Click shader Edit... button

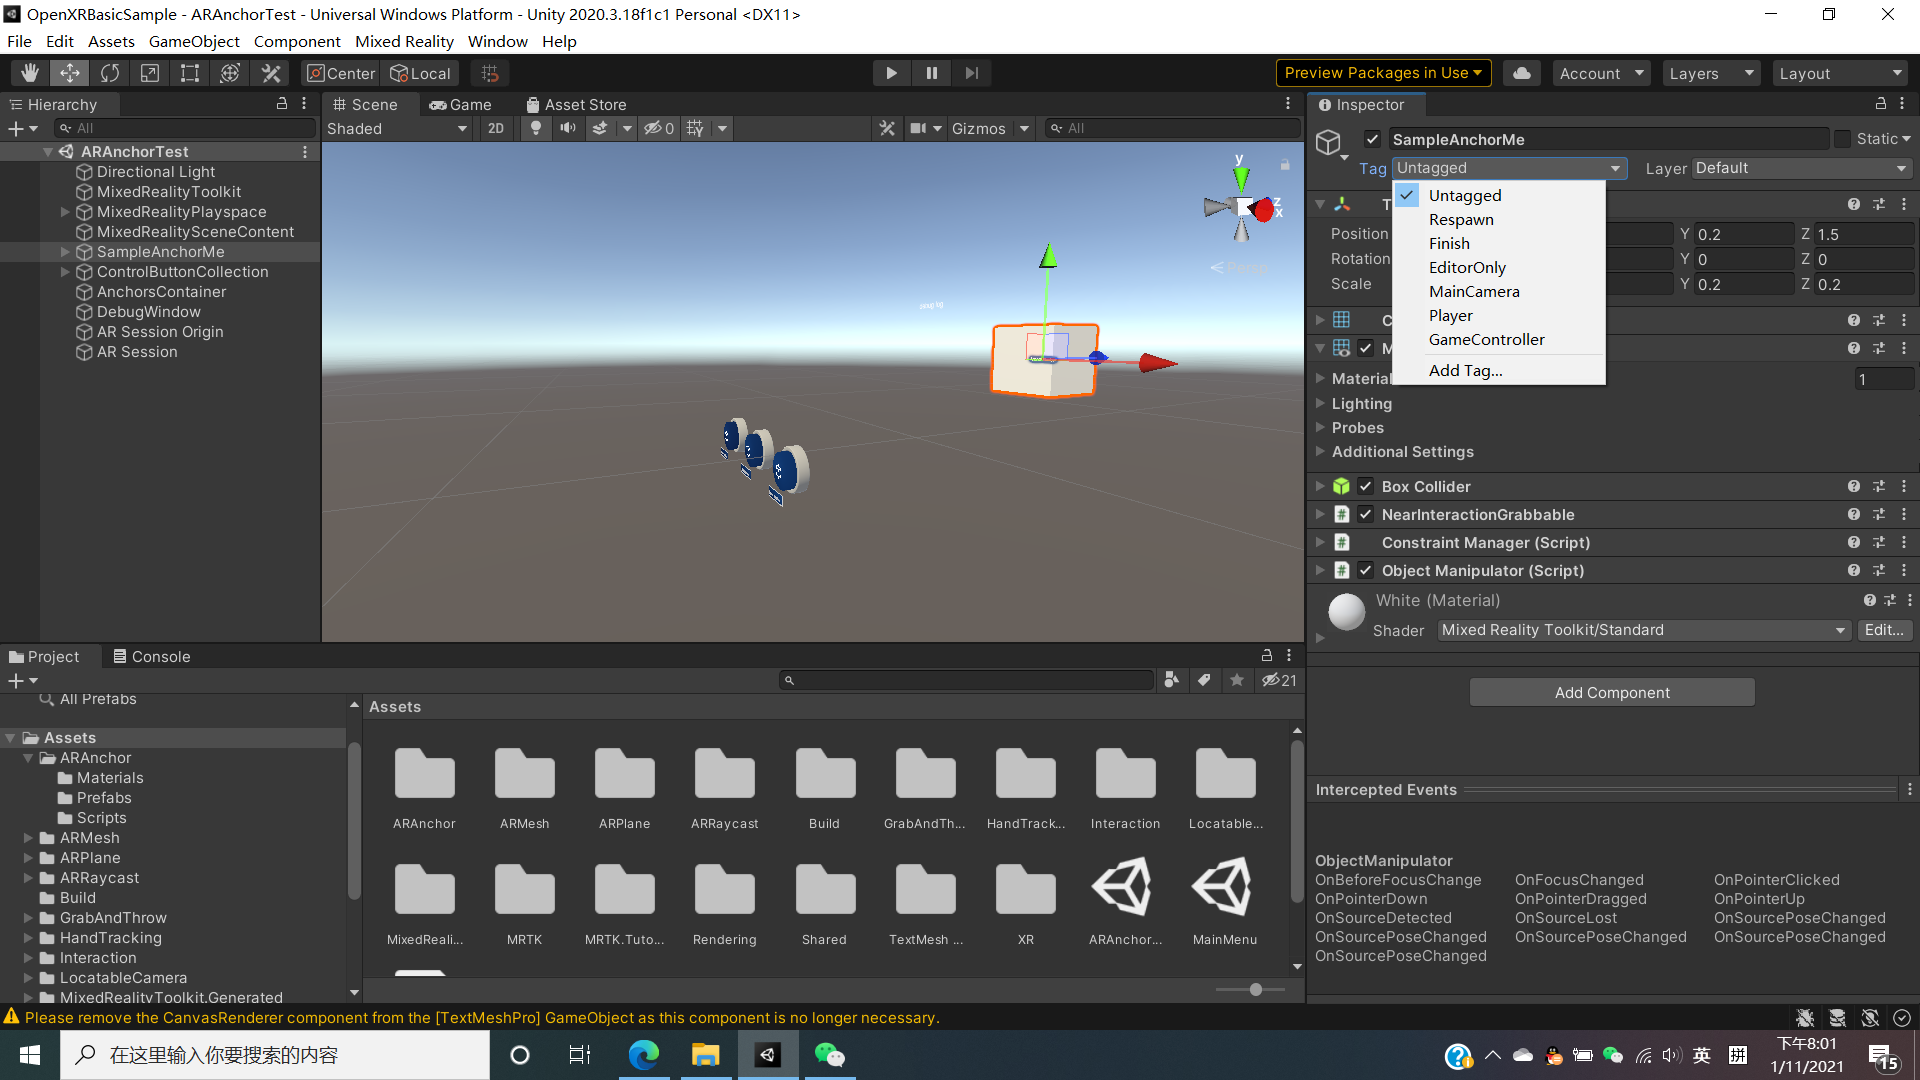(1884, 630)
